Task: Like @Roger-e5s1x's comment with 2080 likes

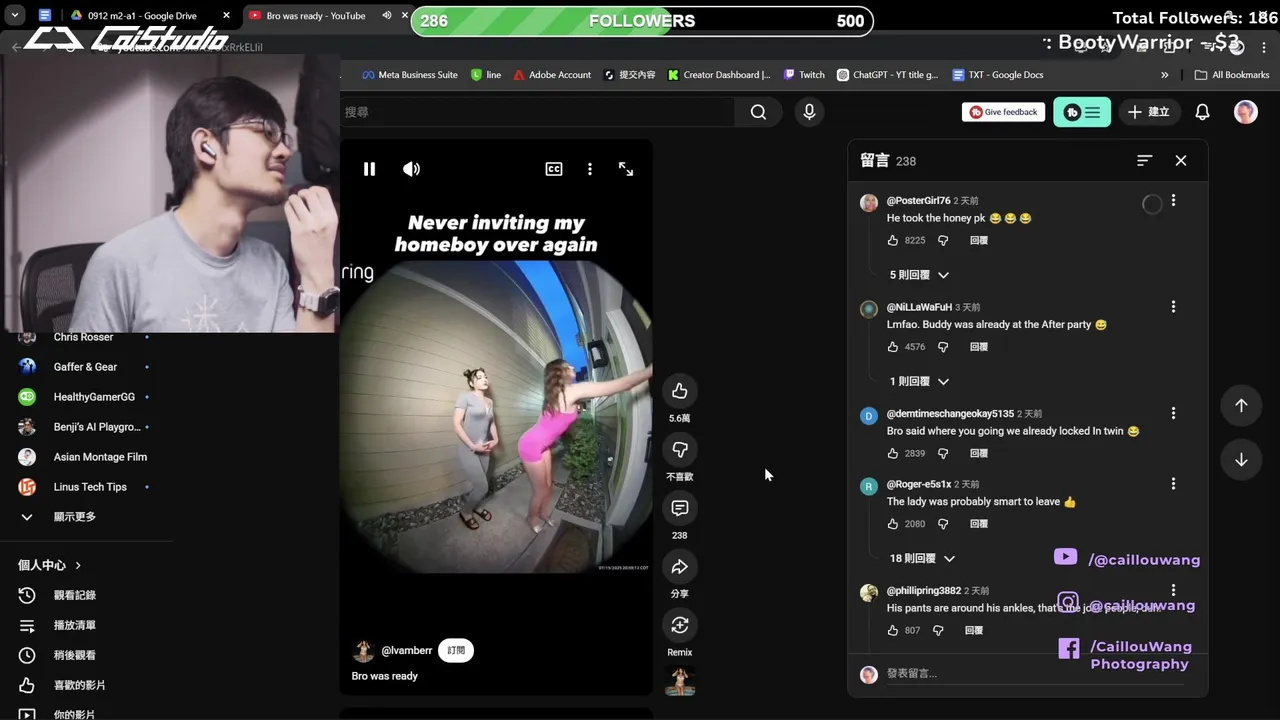Action: (893, 524)
